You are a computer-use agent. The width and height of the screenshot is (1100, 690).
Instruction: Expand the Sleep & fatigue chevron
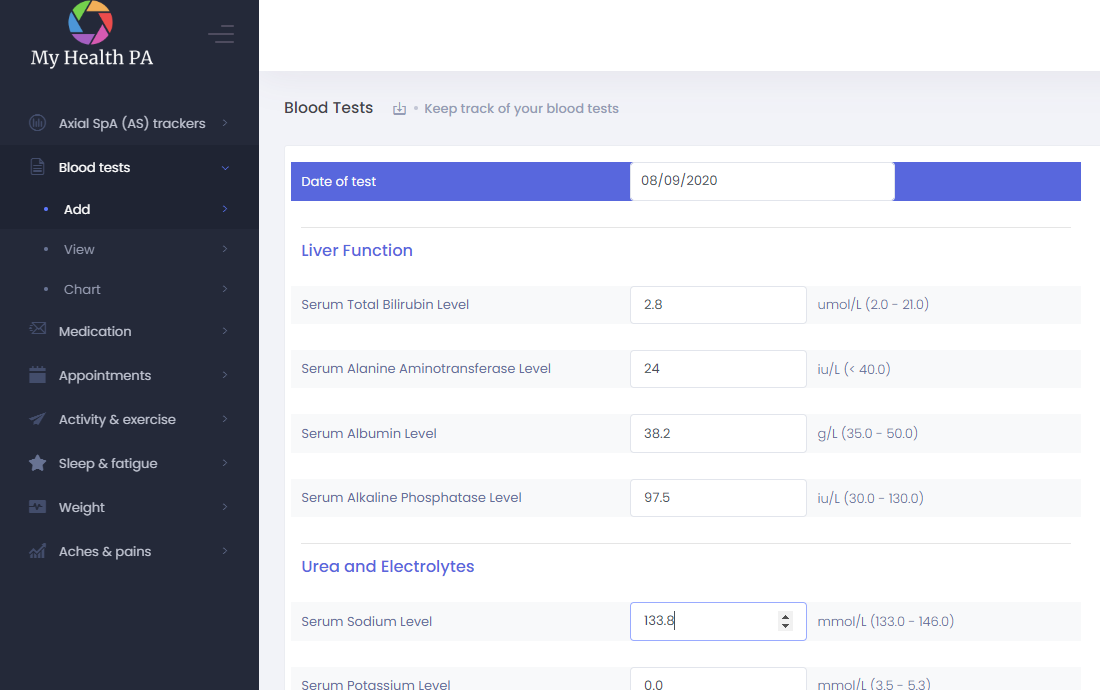(x=225, y=463)
